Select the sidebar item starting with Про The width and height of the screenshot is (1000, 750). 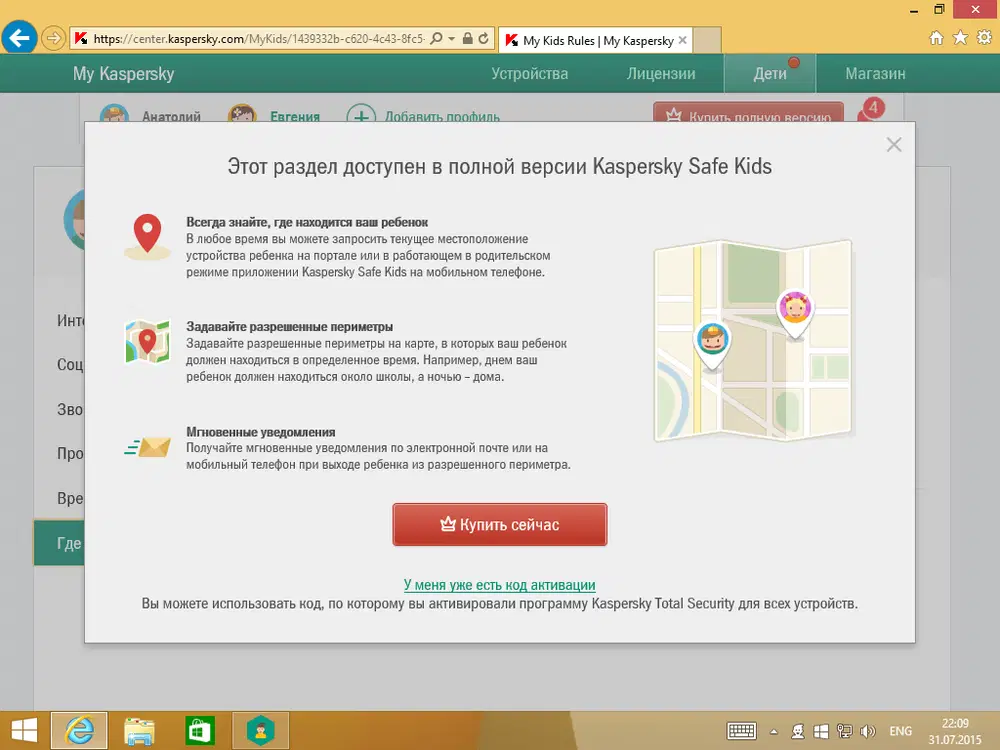pyautogui.click(x=70, y=453)
